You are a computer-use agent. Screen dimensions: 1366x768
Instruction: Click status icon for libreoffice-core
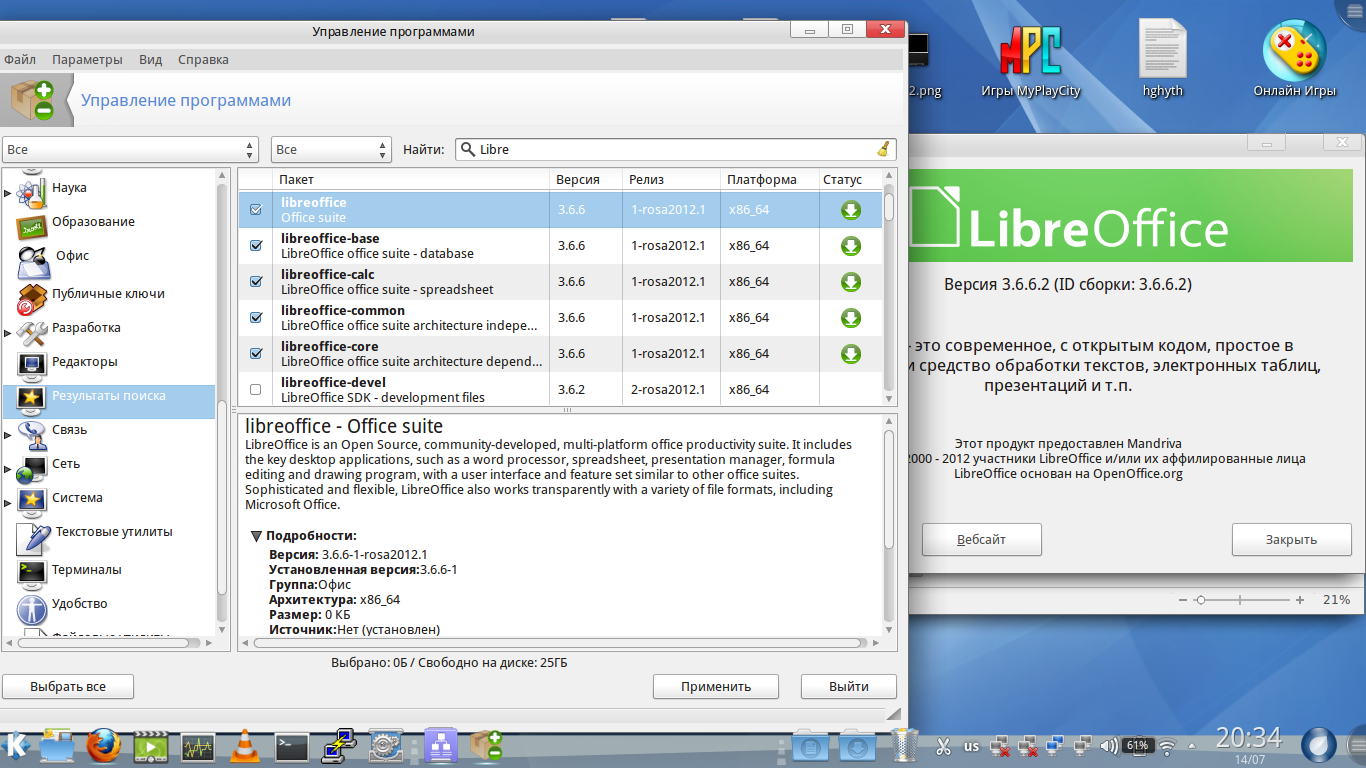pyautogui.click(x=851, y=354)
